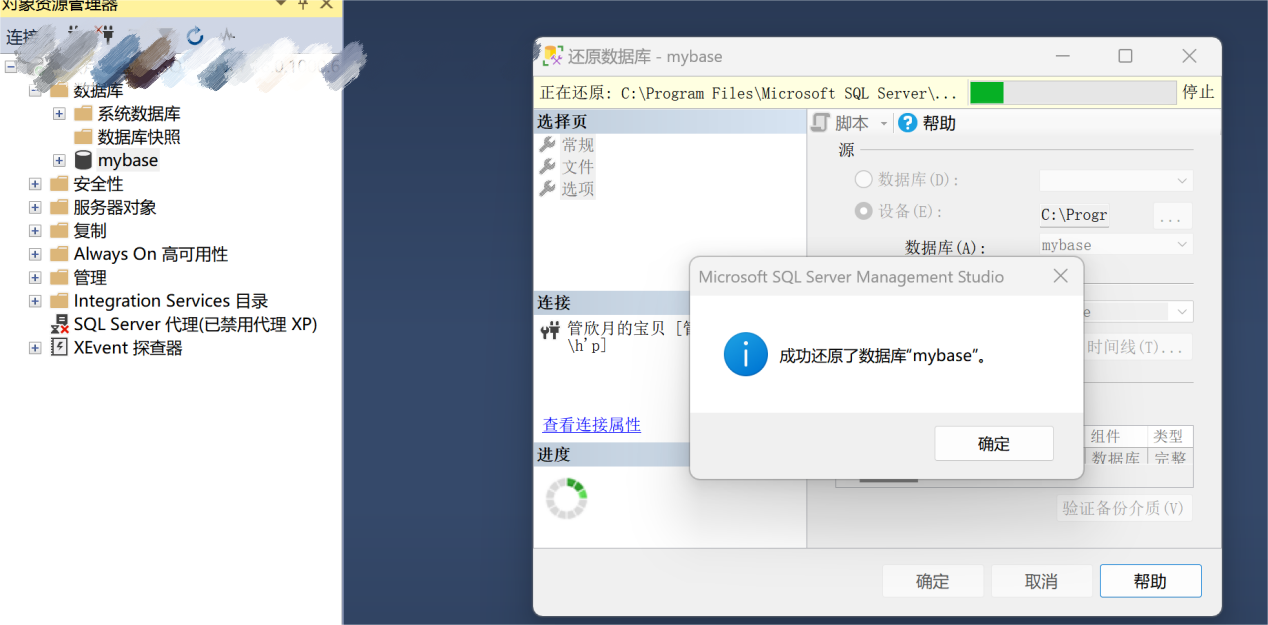Expand the 管理 node
This screenshot has width=1268, height=625.
coord(35,278)
